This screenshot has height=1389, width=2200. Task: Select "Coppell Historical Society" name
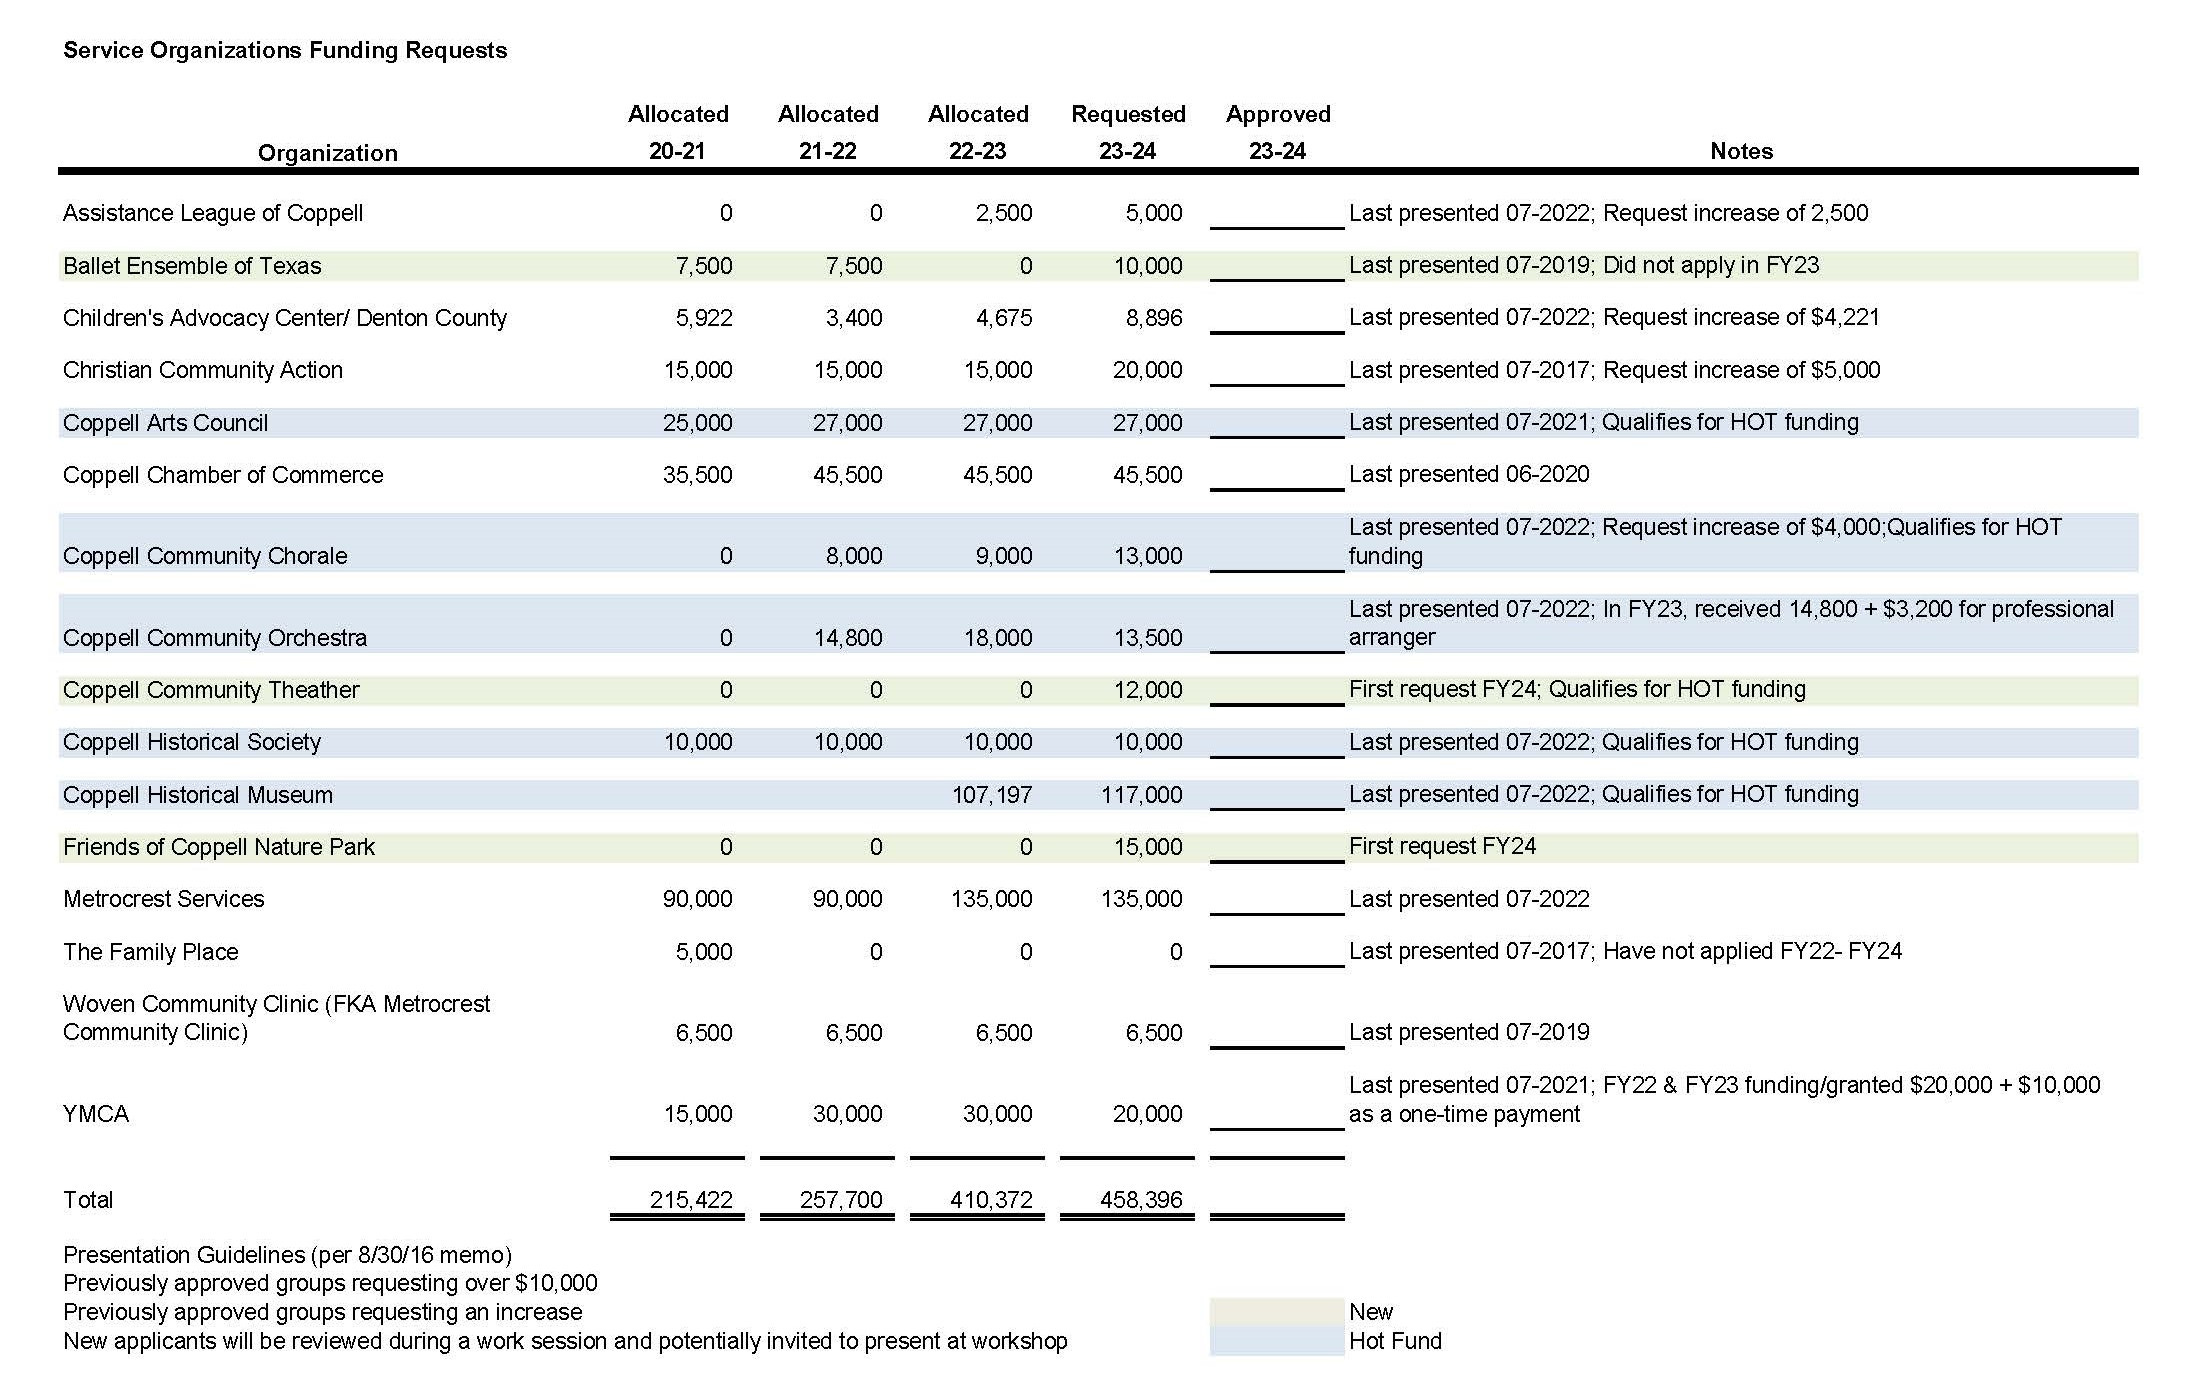point(192,742)
